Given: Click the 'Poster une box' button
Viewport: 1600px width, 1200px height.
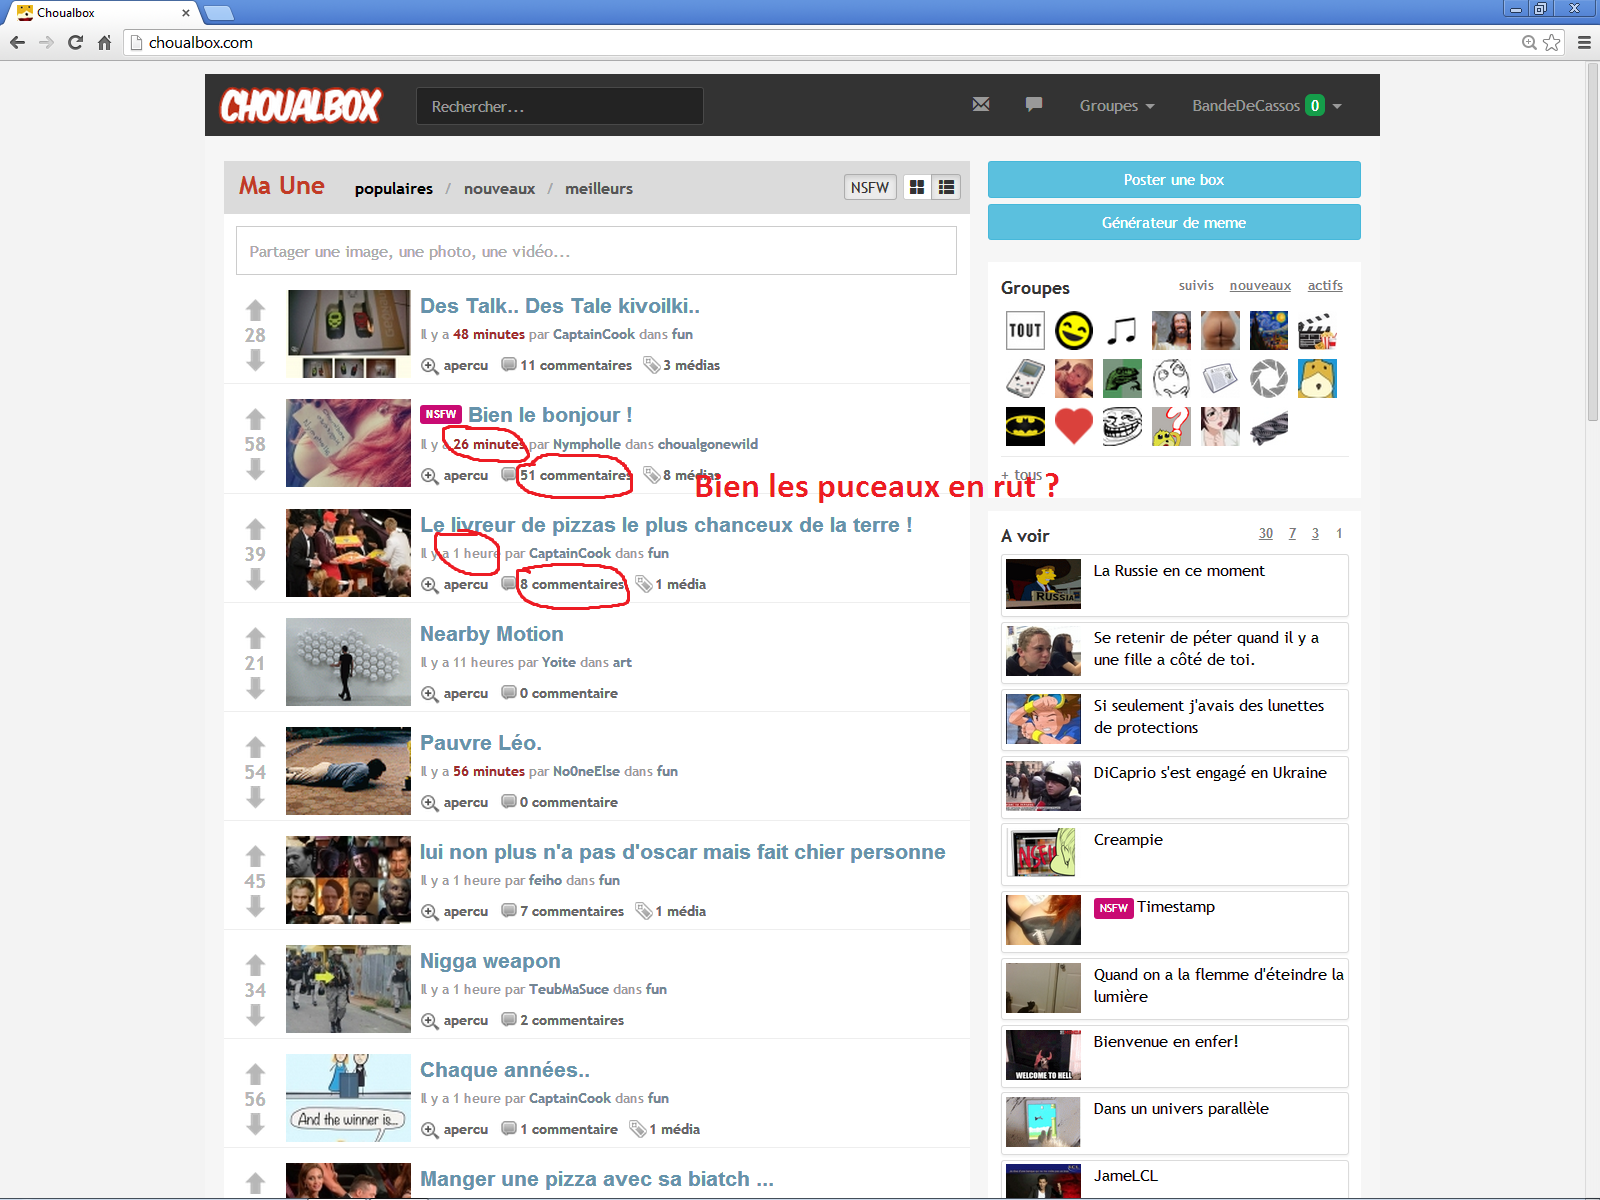Looking at the screenshot, I should (1173, 180).
